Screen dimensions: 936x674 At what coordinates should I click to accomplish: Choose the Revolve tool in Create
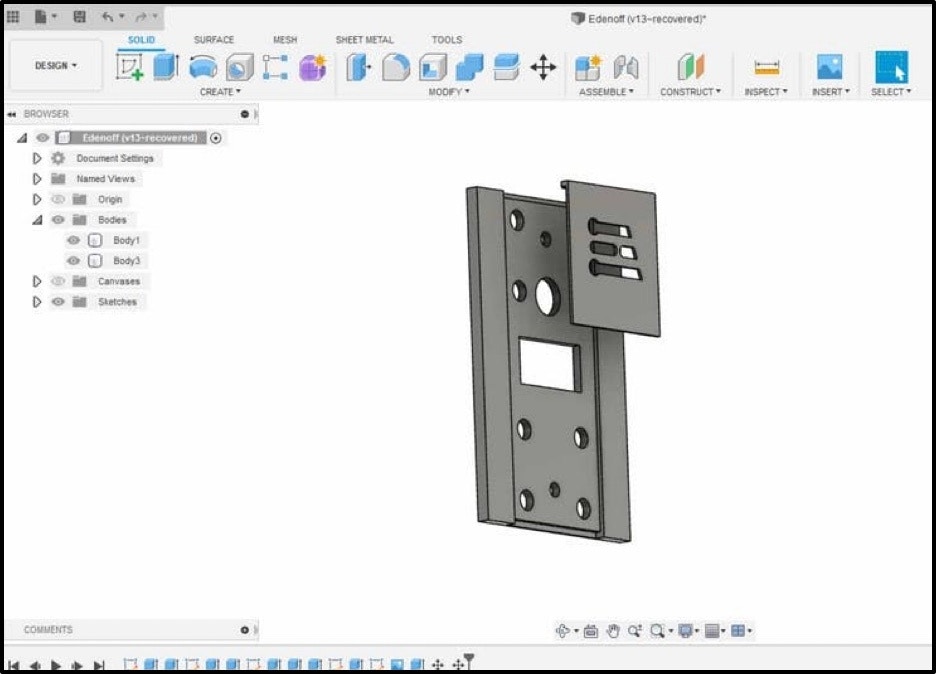pyautogui.click(x=203, y=67)
